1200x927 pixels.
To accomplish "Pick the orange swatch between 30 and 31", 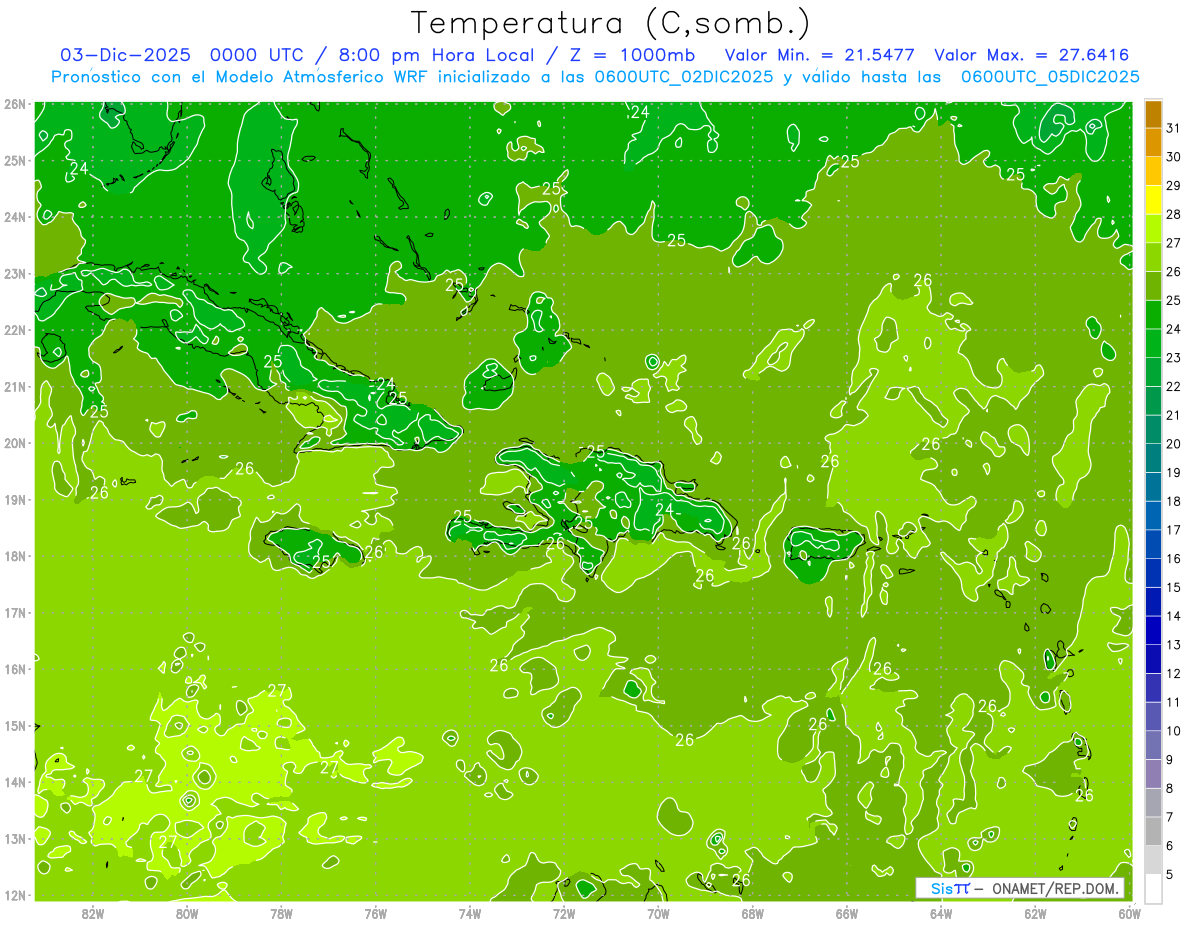I will tap(1153, 142).
